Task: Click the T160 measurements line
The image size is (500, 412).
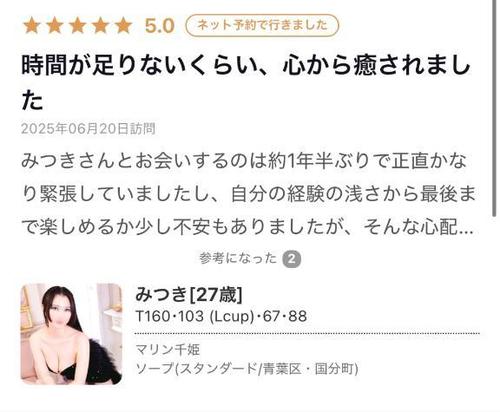Action: (221, 316)
